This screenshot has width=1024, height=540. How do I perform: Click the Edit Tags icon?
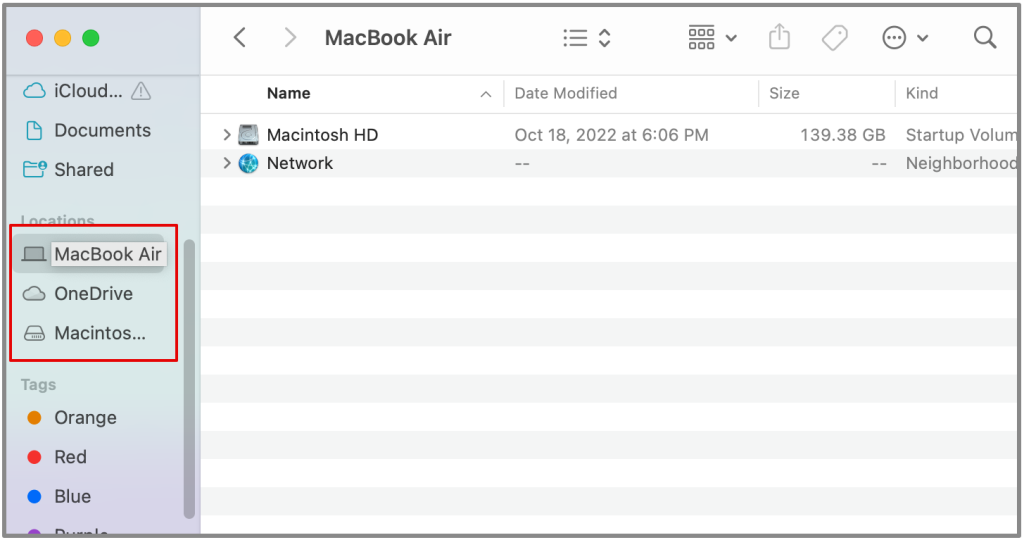(835, 38)
